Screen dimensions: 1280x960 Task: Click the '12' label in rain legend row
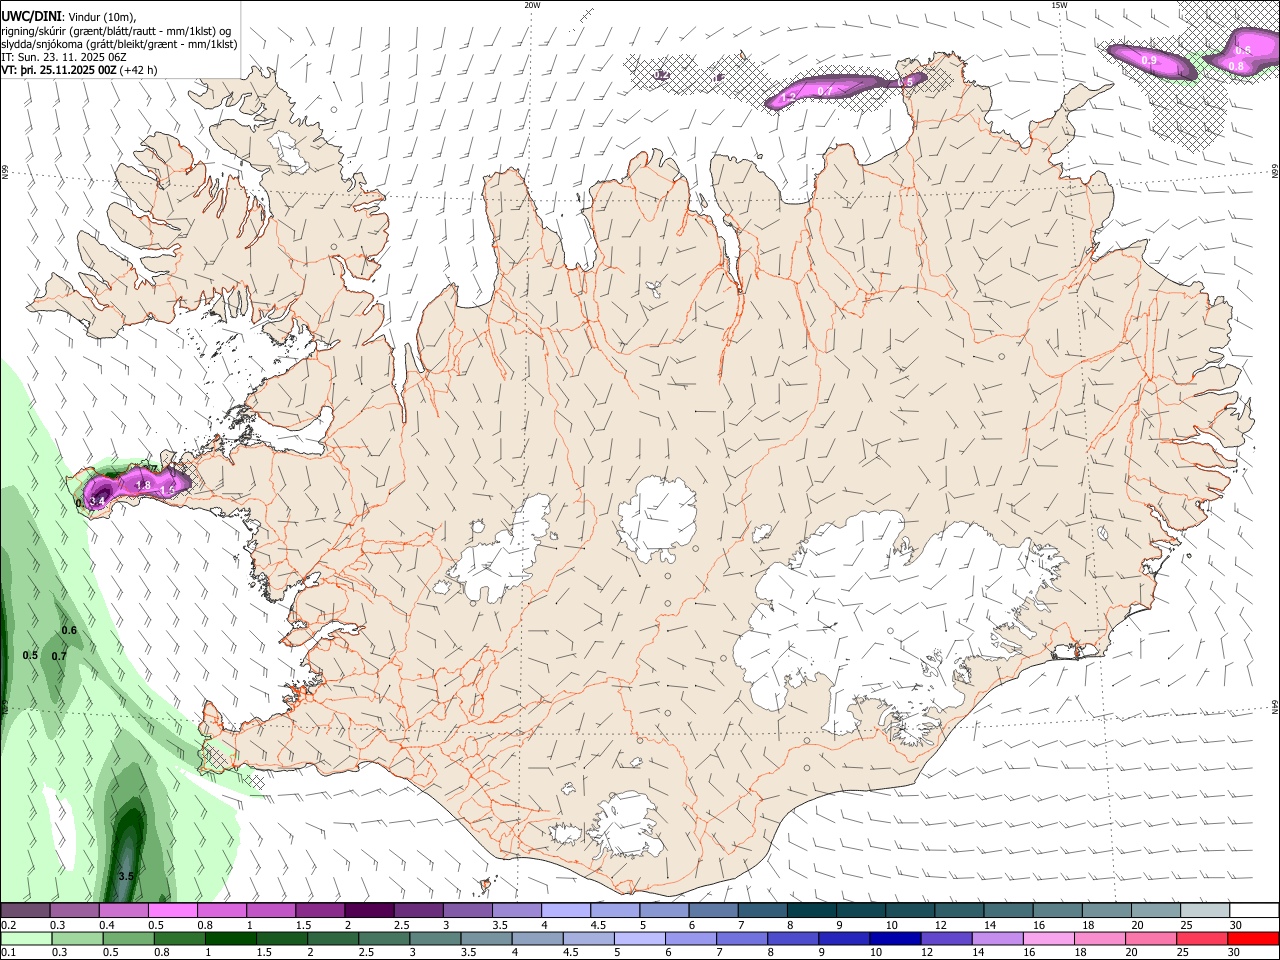927,953
